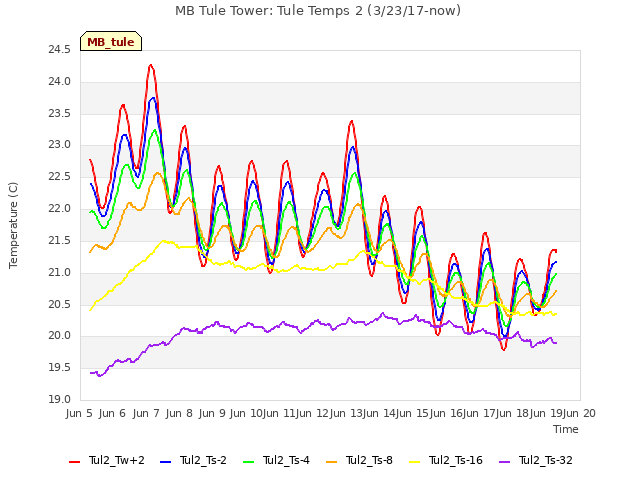The height and width of the screenshot is (480, 640).
Task: Click the 21.0 y-axis tick label
Action: click(x=59, y=273)
